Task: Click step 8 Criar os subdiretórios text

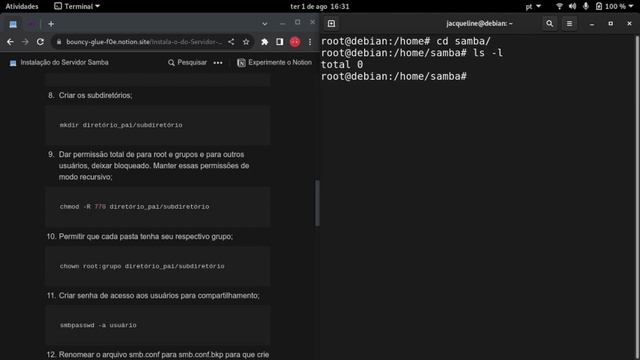Action: point(95,96)
